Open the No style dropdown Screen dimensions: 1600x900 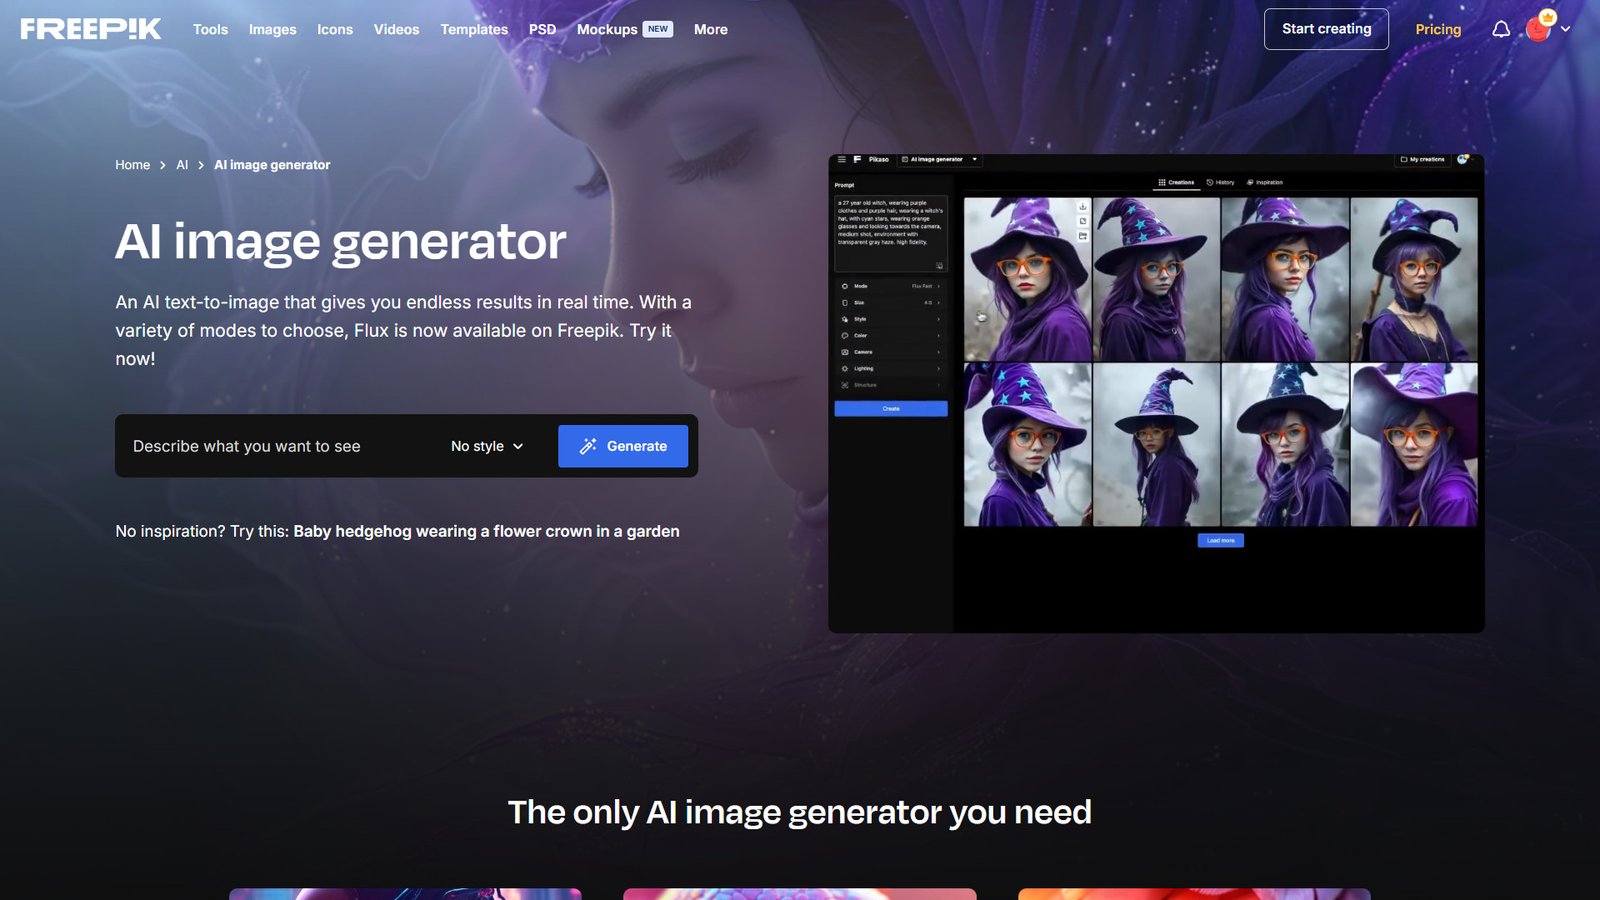point(487,446)
